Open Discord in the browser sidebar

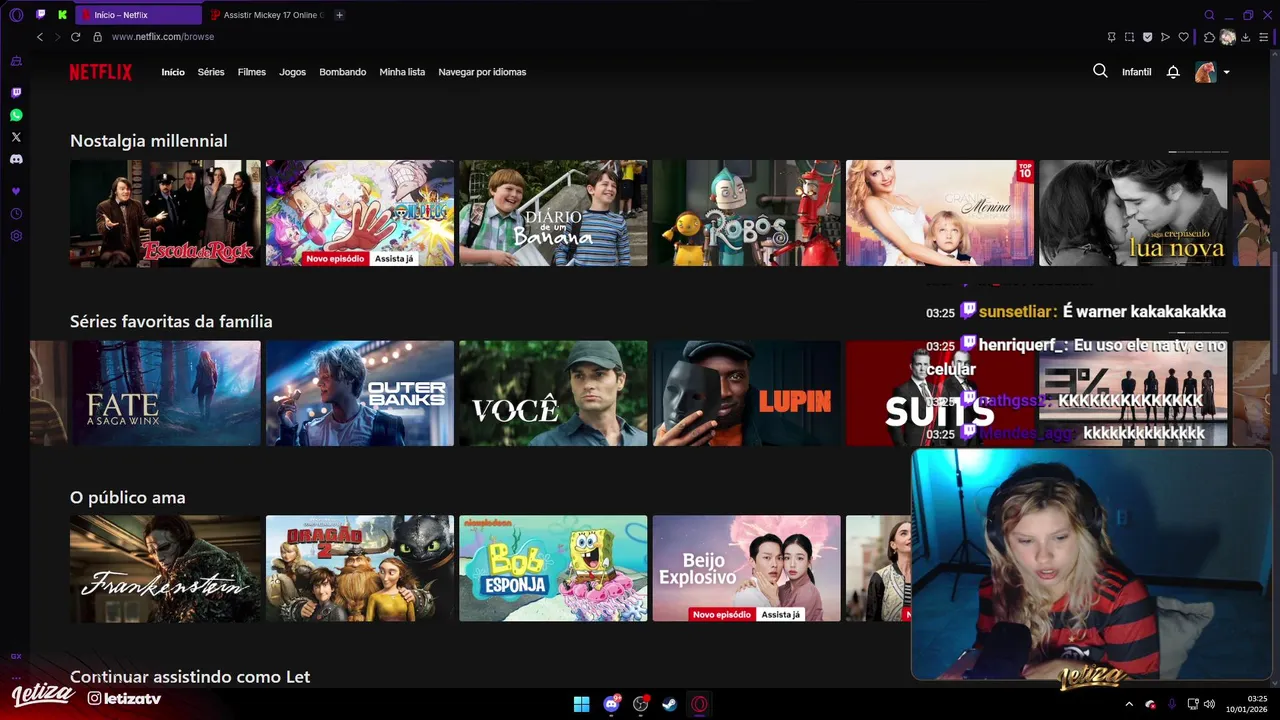[x=16, y=159]
